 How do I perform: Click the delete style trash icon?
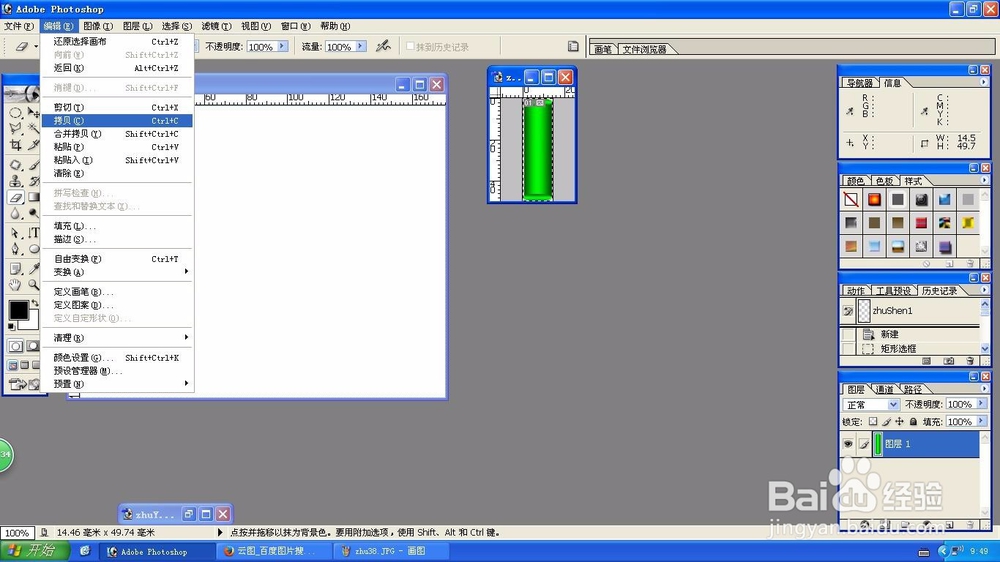(970, 263)
